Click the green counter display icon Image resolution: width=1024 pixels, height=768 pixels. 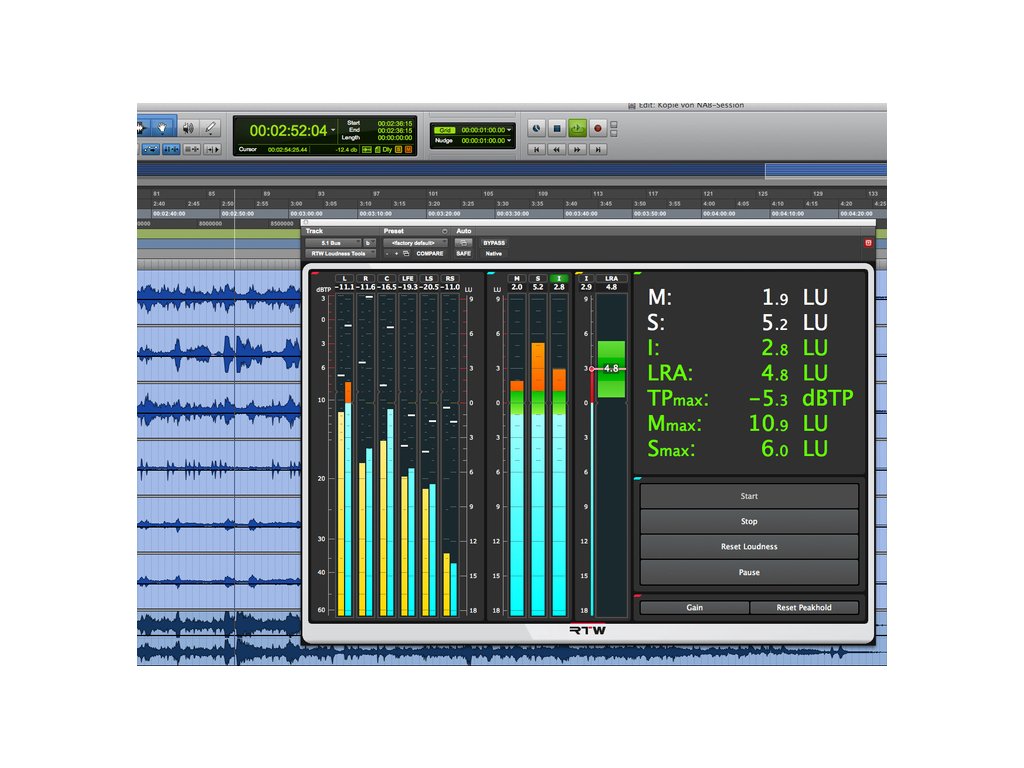367,150
